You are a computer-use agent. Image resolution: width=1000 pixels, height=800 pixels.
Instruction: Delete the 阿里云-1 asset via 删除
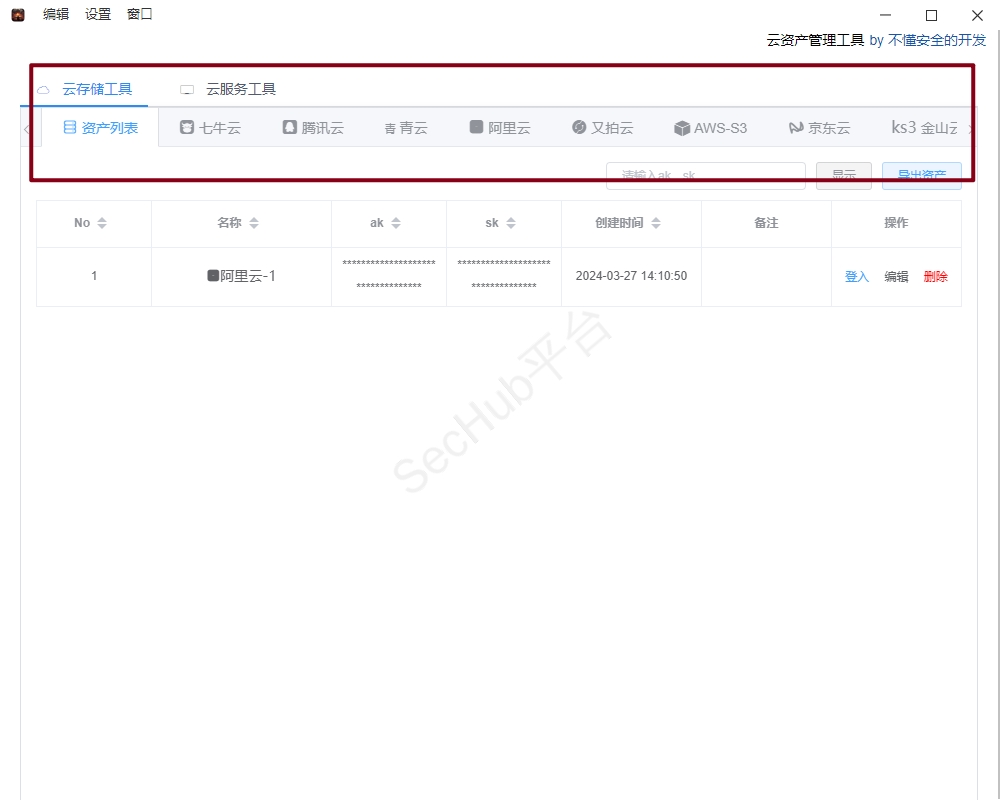point(936,277)
